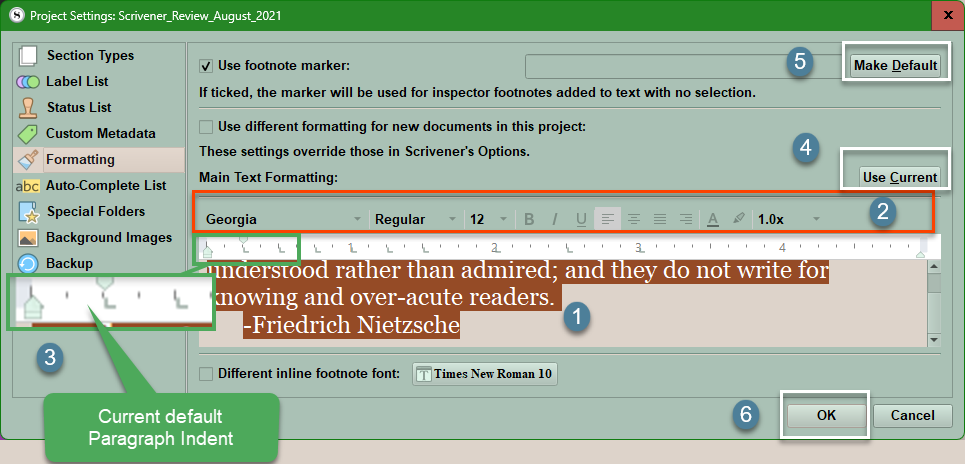Viewport: 965px width, 464px height.
Task: Toggle italic formatting
Action: pos(555,219)
